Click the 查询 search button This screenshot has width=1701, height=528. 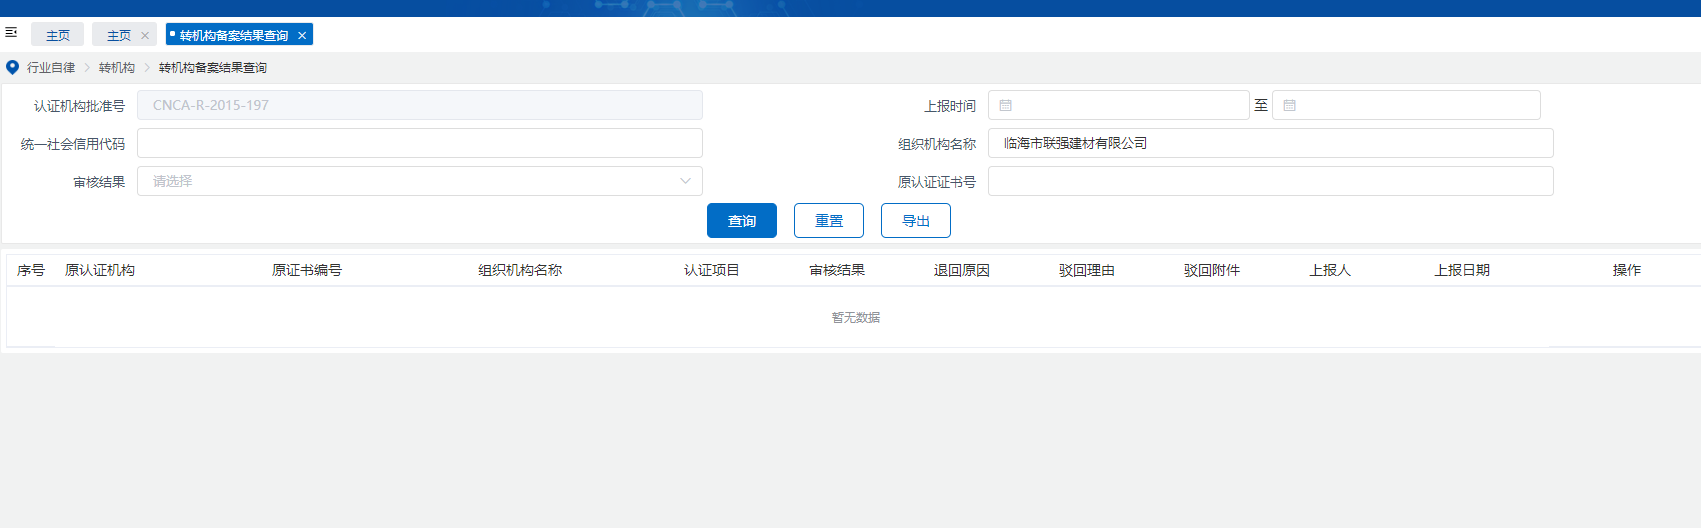(742, 221)
